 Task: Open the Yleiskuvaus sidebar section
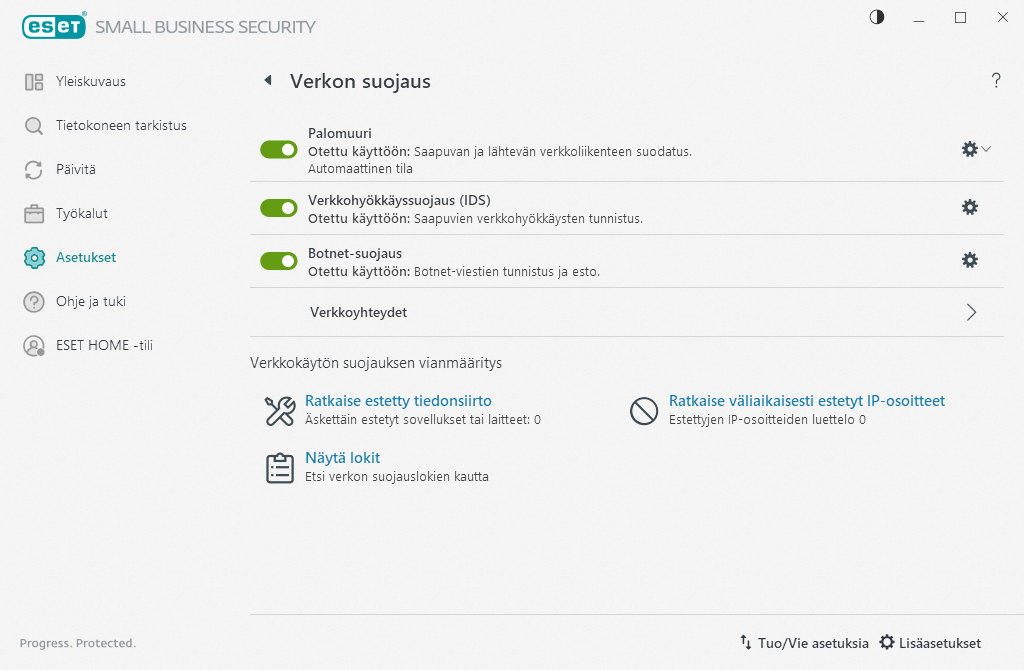click(x=90, y=82)
